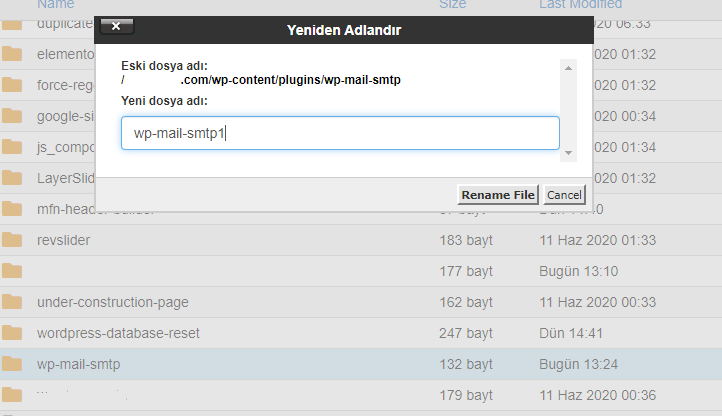Click the dialog scrollbar down arrow

pos(569,152)
